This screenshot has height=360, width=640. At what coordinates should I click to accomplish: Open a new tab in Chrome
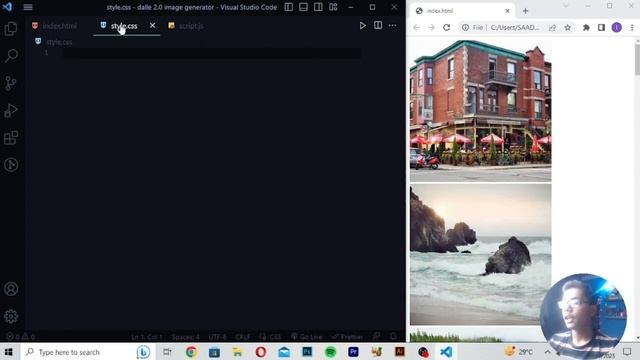[525, 11]
